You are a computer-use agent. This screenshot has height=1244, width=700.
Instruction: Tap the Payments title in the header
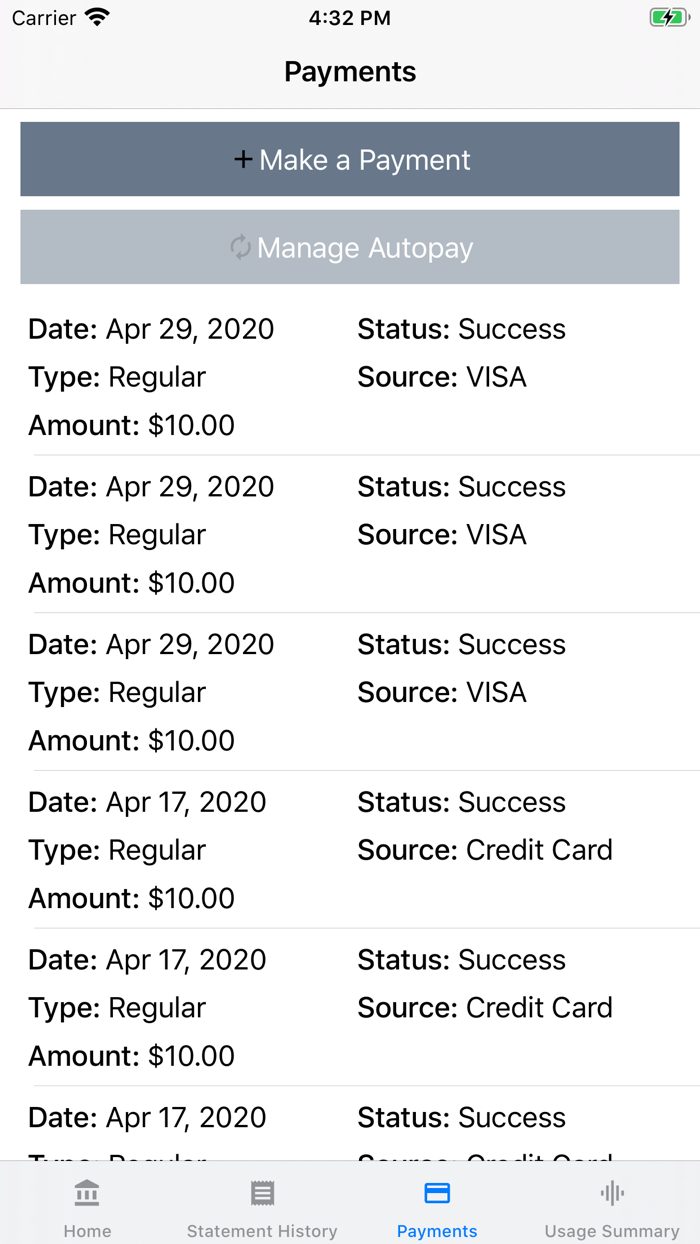350,72
